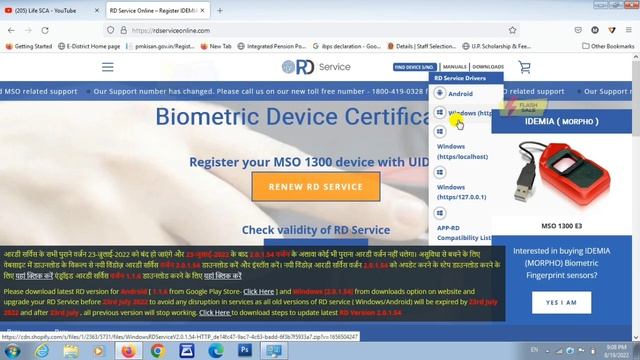640x360 pixels.
Task: Open Windows Start button
Action: click(12, 351)
